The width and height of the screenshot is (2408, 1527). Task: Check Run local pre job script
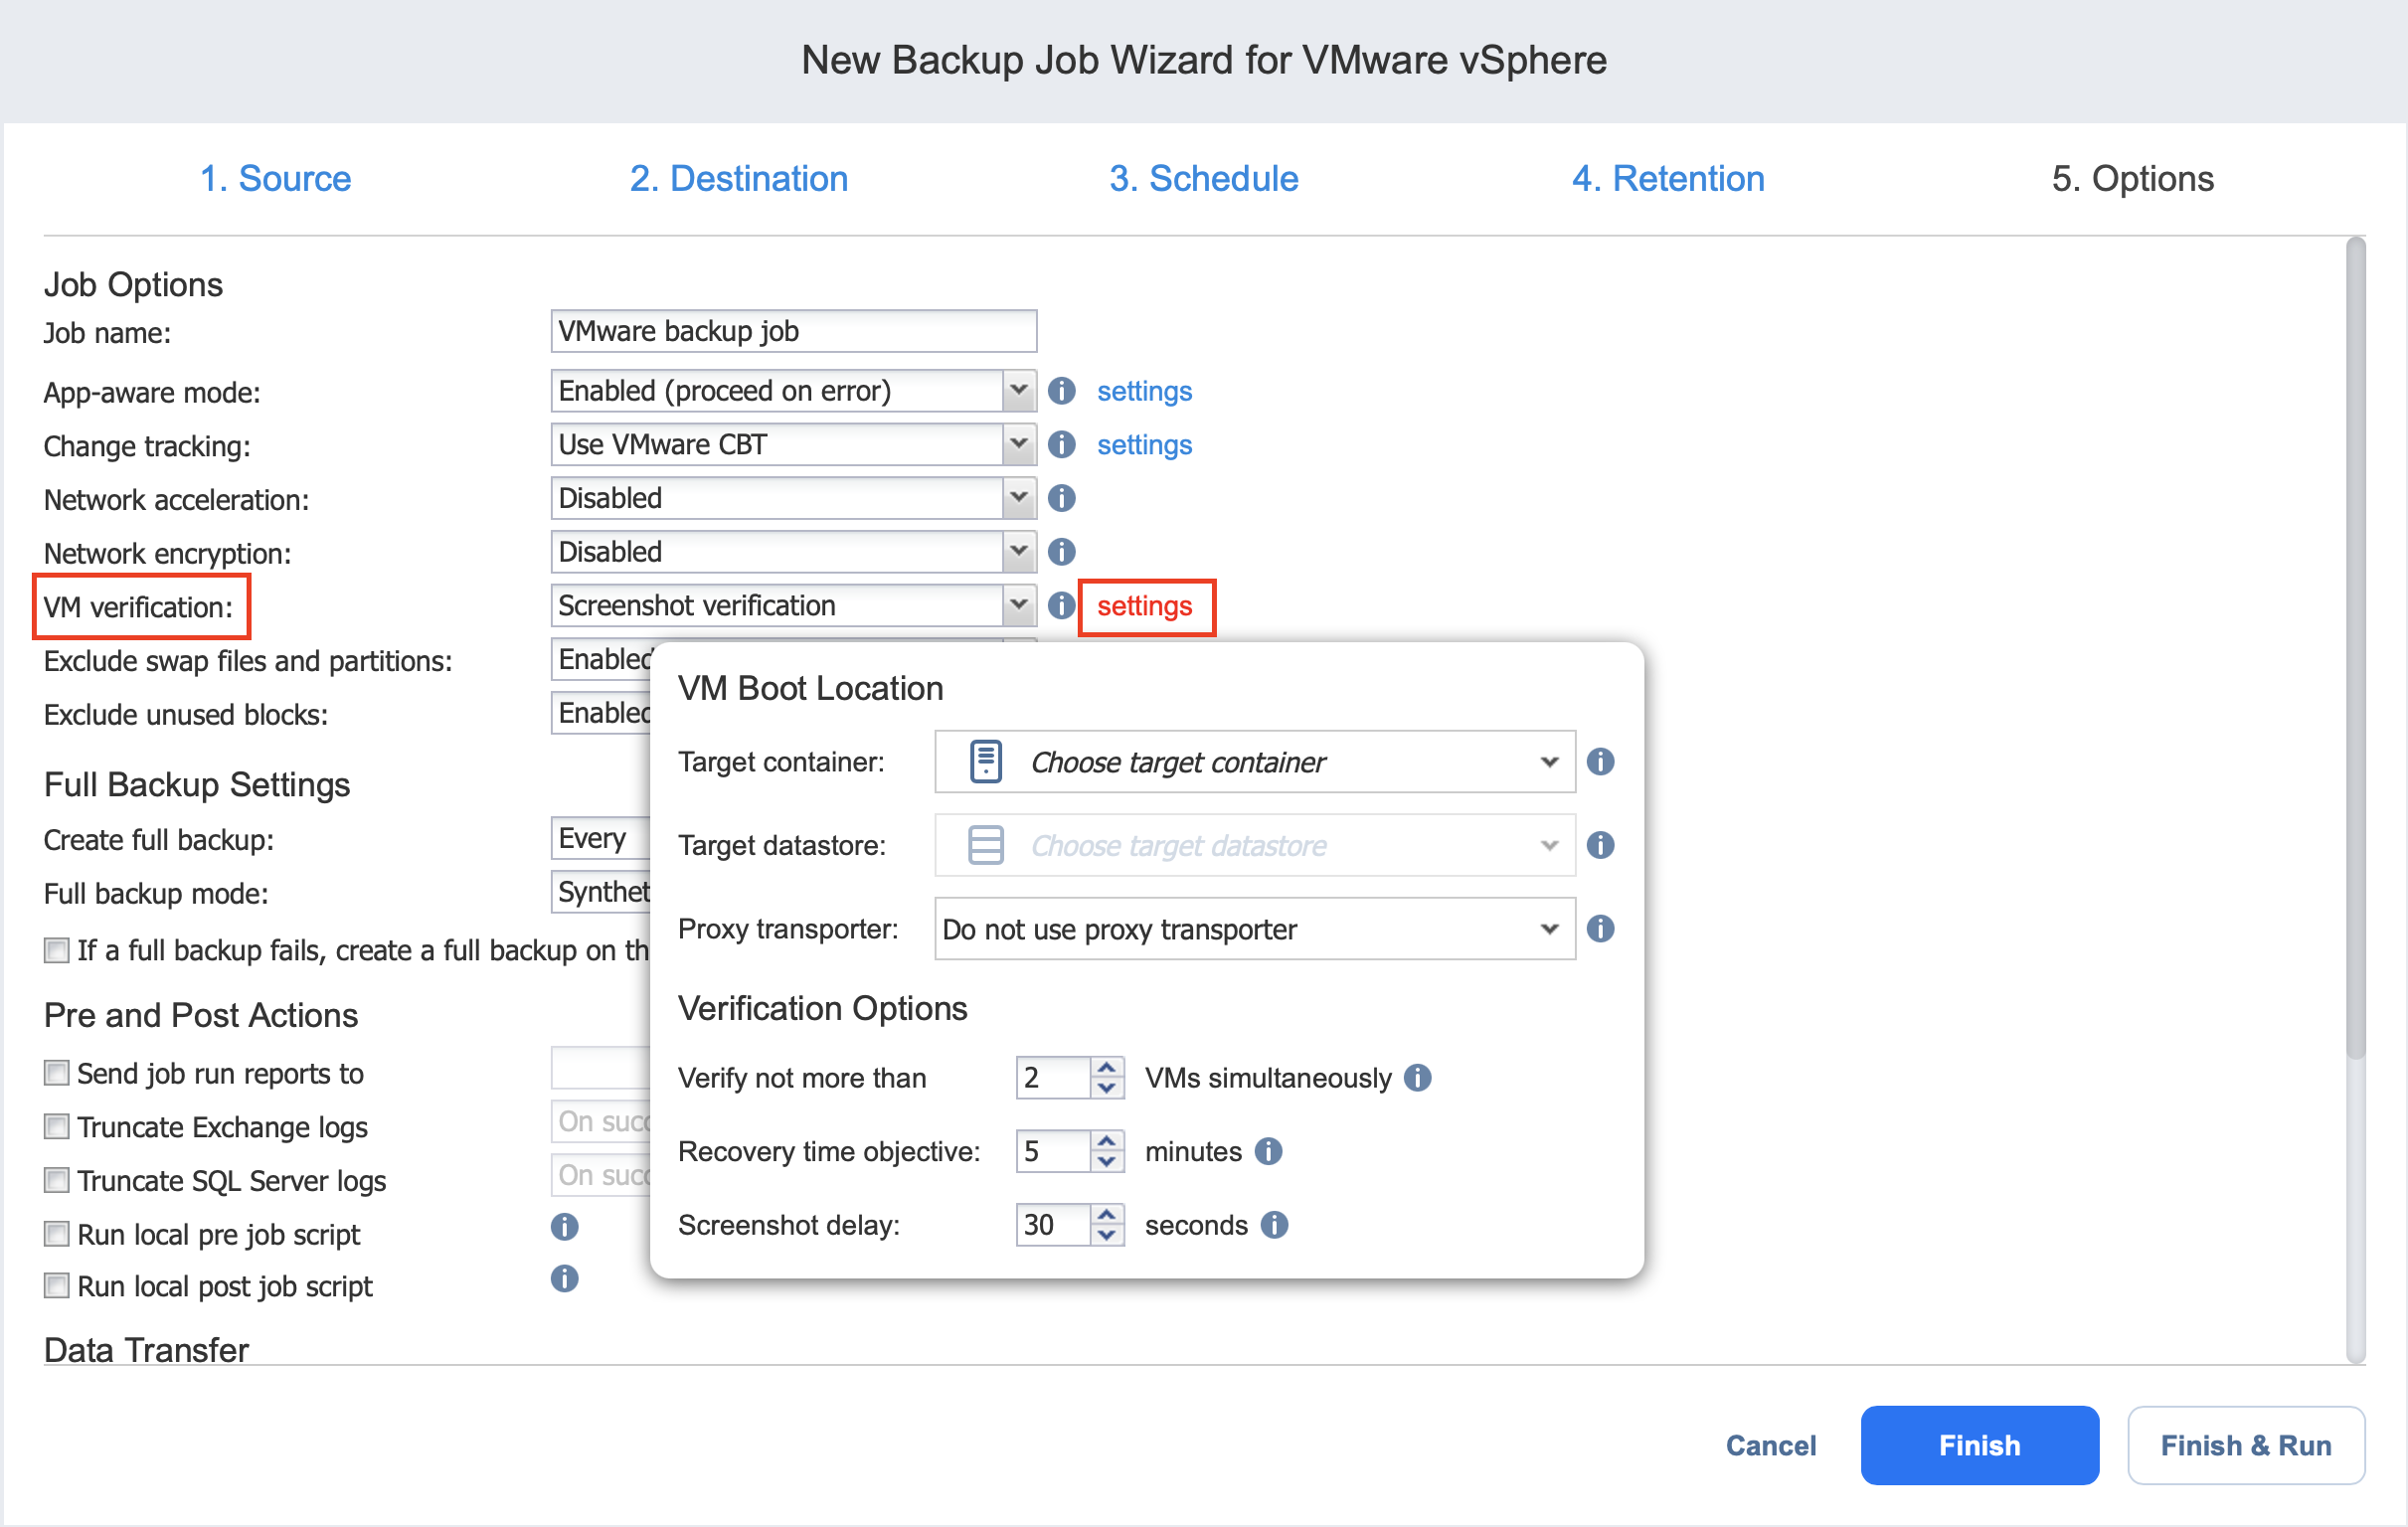pos(57,1235)
